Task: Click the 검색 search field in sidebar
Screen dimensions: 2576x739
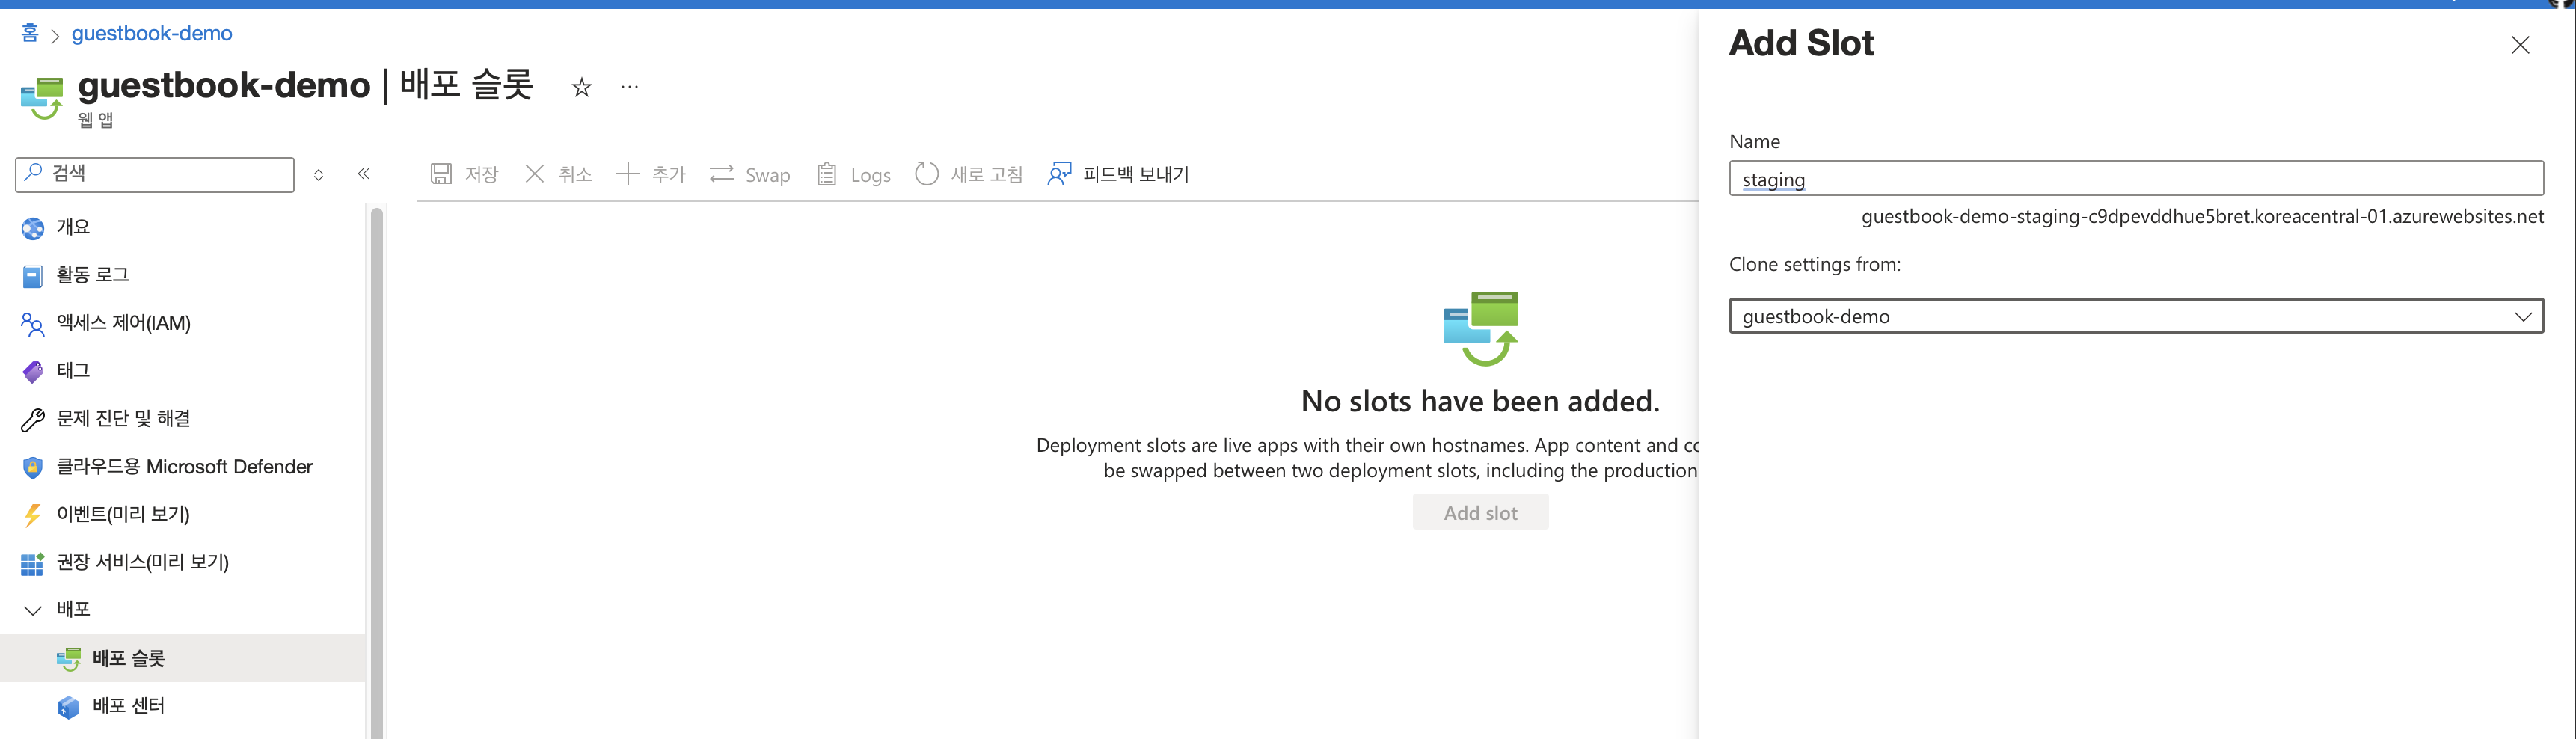Action: [x=155, y=174]
